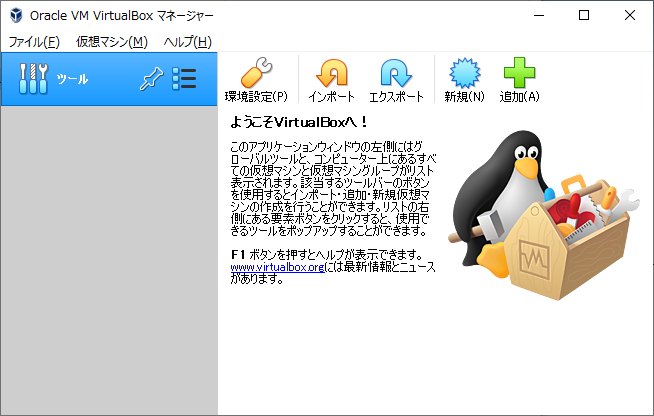
Task: Click the ようこそVirtualBoxへ！ heading text
Action: 299,122
